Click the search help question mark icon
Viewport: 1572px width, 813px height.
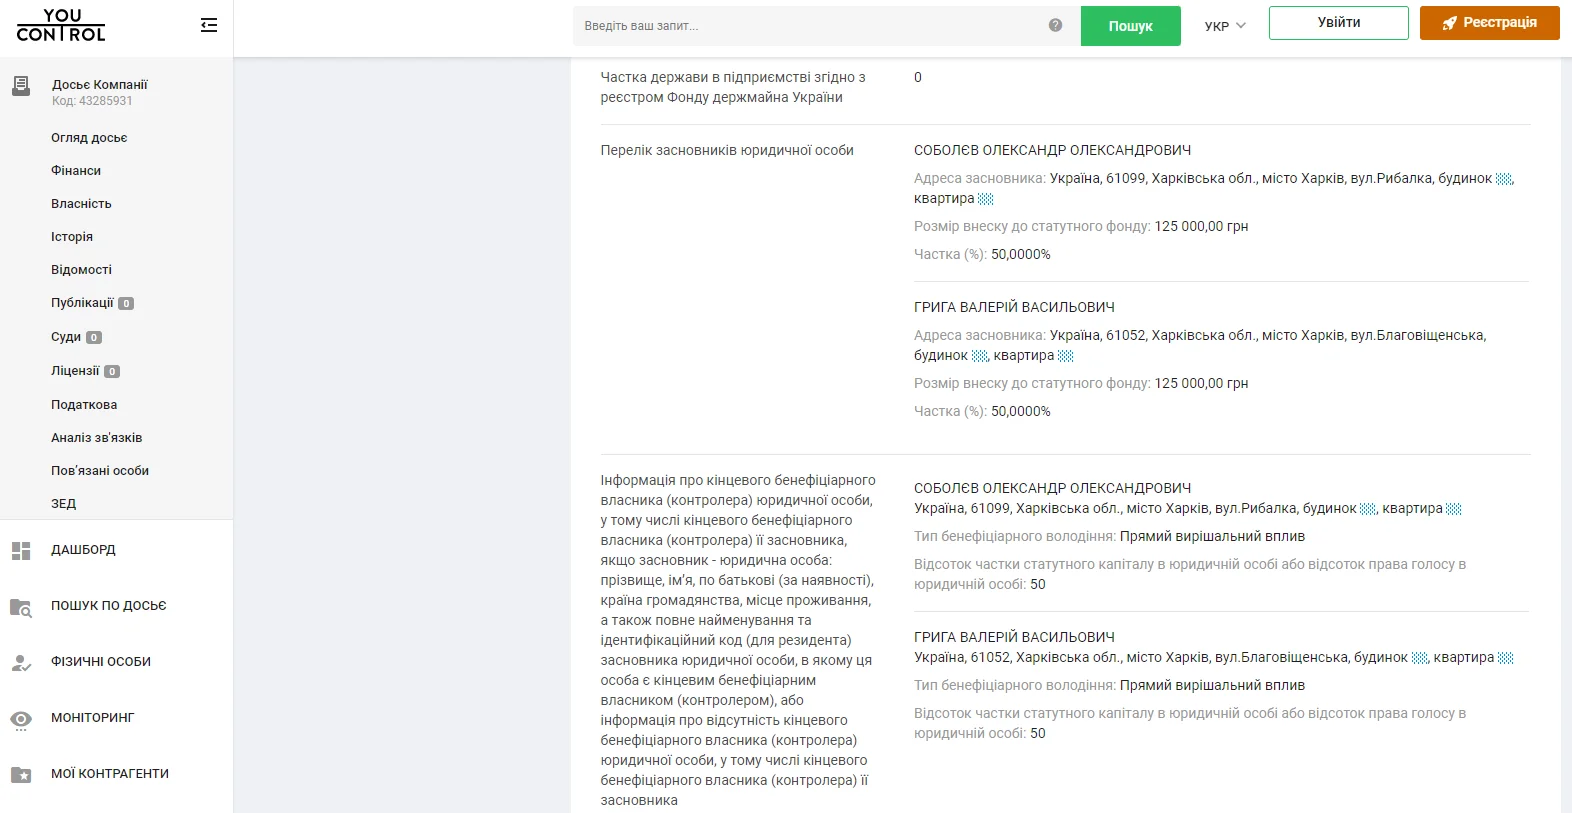[x=1055, y=25]
